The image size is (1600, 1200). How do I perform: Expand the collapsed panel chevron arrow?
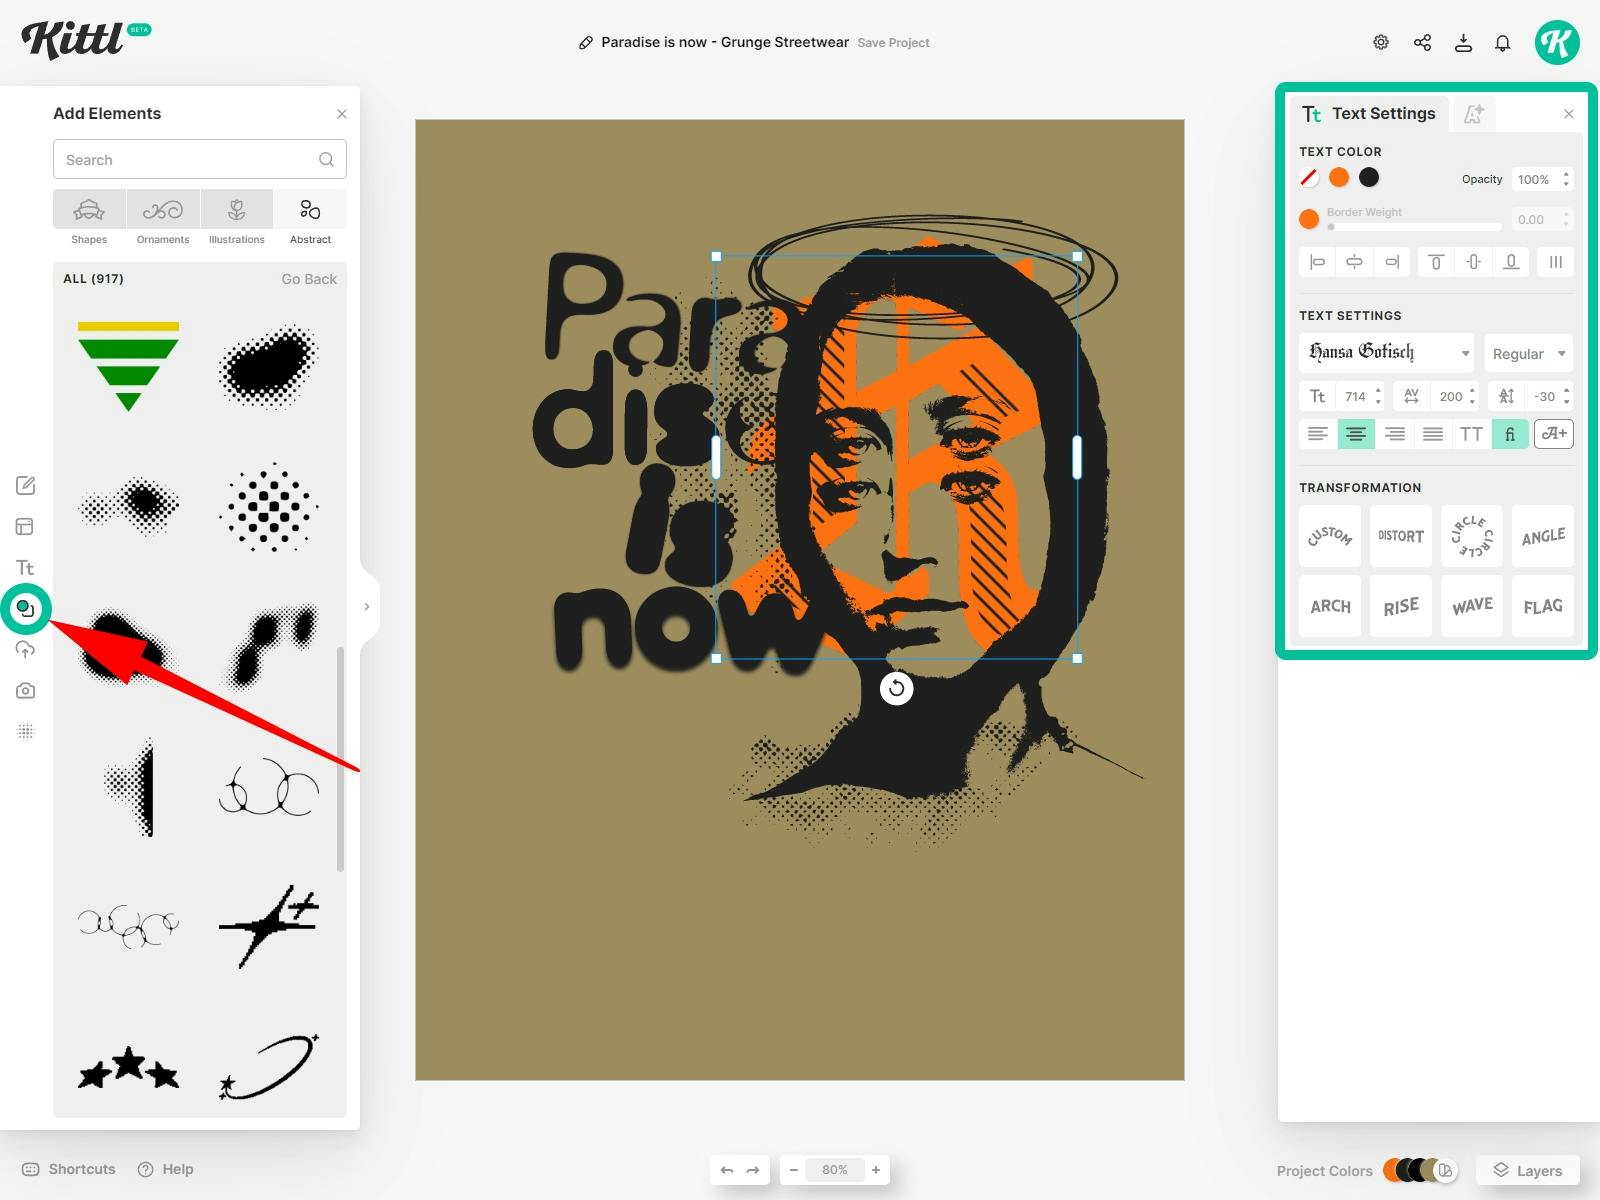(367, 607)
